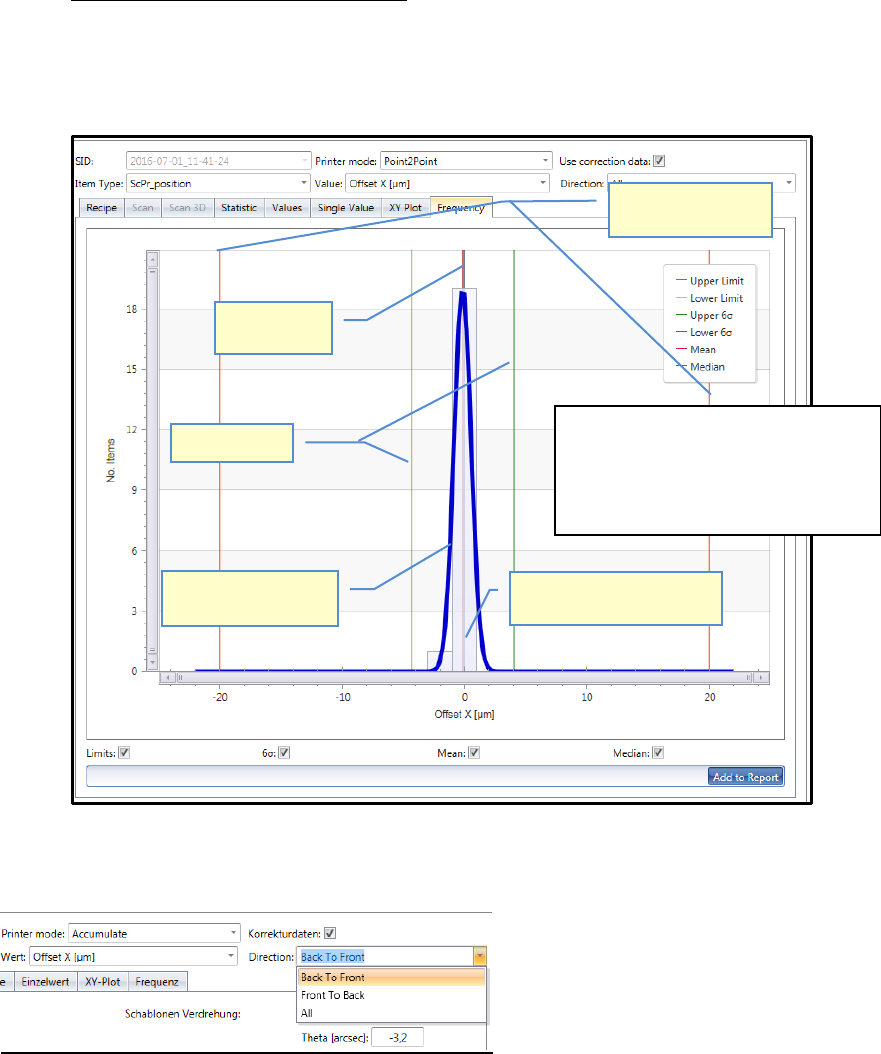
Task: Click the chart horizontal scrollbar left arrow
Action: pyautogui.click(x=168, y=678)
